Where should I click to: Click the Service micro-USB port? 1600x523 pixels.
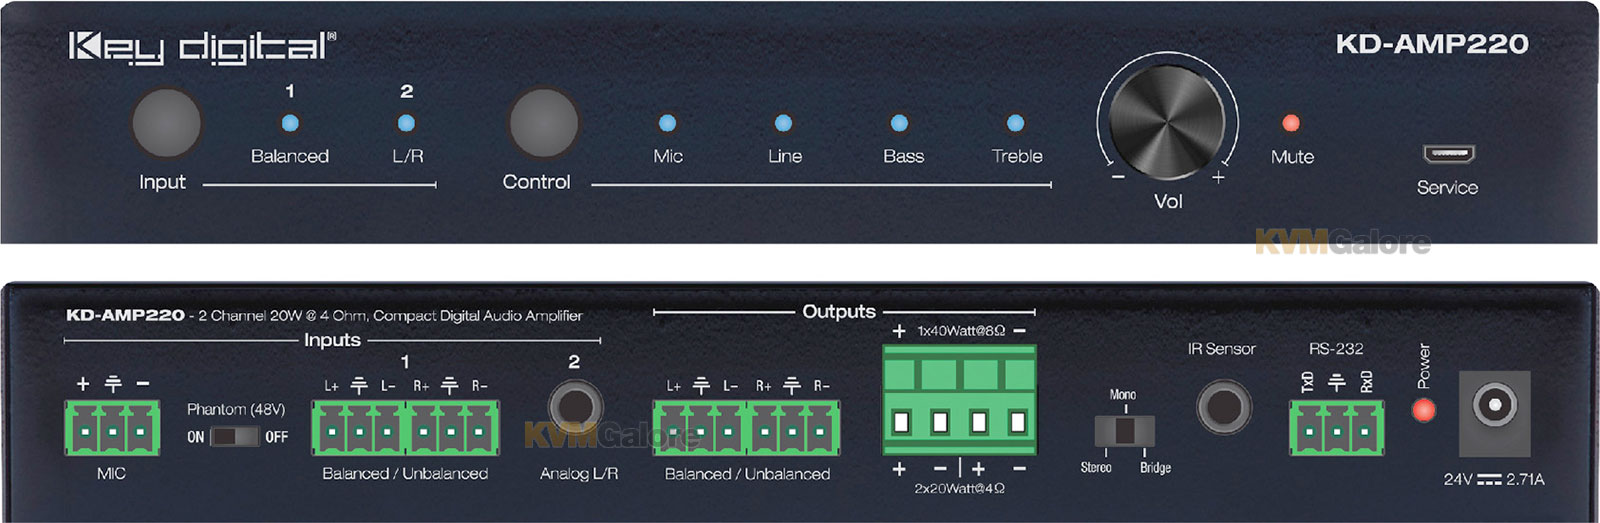(1448, 154)
